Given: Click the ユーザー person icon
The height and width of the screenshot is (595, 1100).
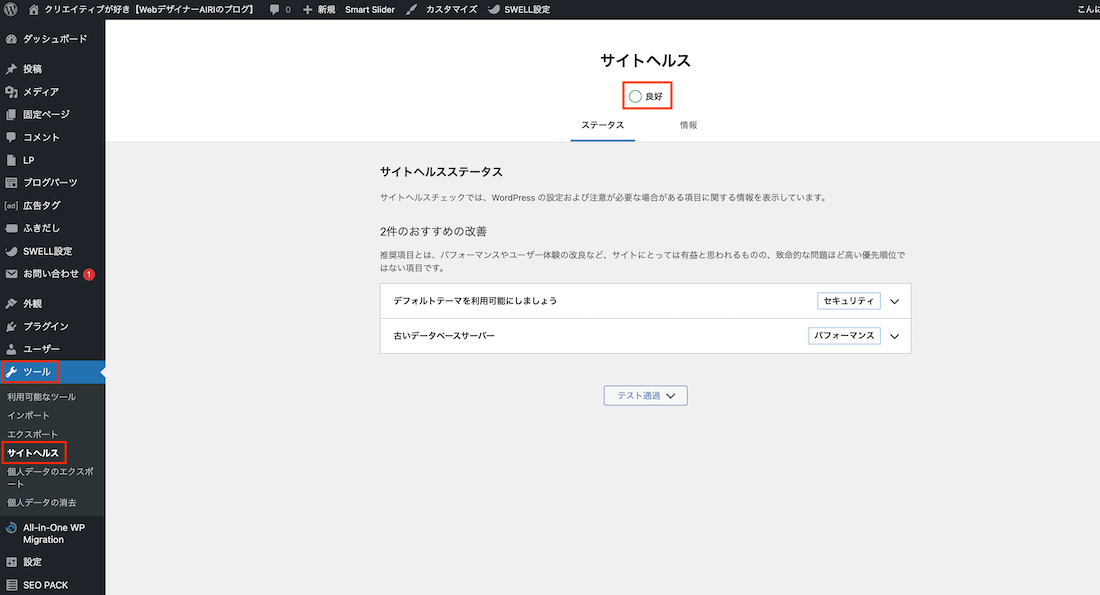Looking at the screenshot, I should click(x=11, y=349).
